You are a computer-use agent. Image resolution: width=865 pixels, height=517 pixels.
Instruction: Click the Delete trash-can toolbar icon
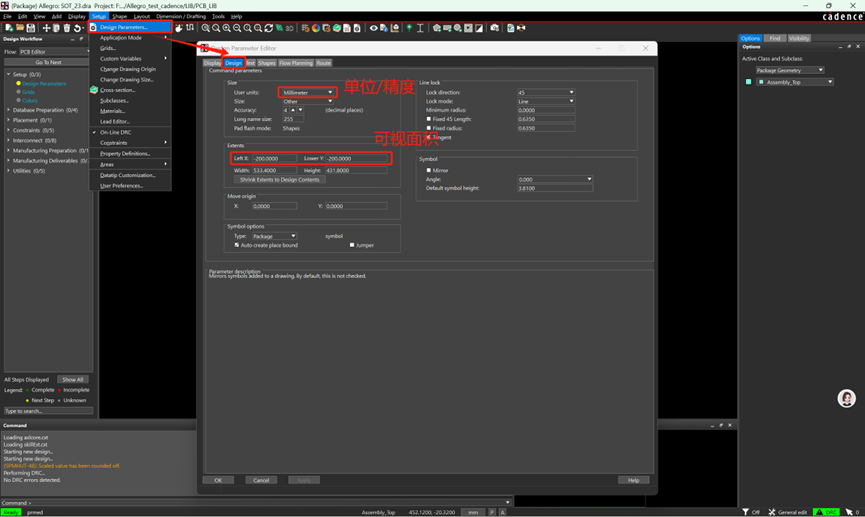pos(67,28)
